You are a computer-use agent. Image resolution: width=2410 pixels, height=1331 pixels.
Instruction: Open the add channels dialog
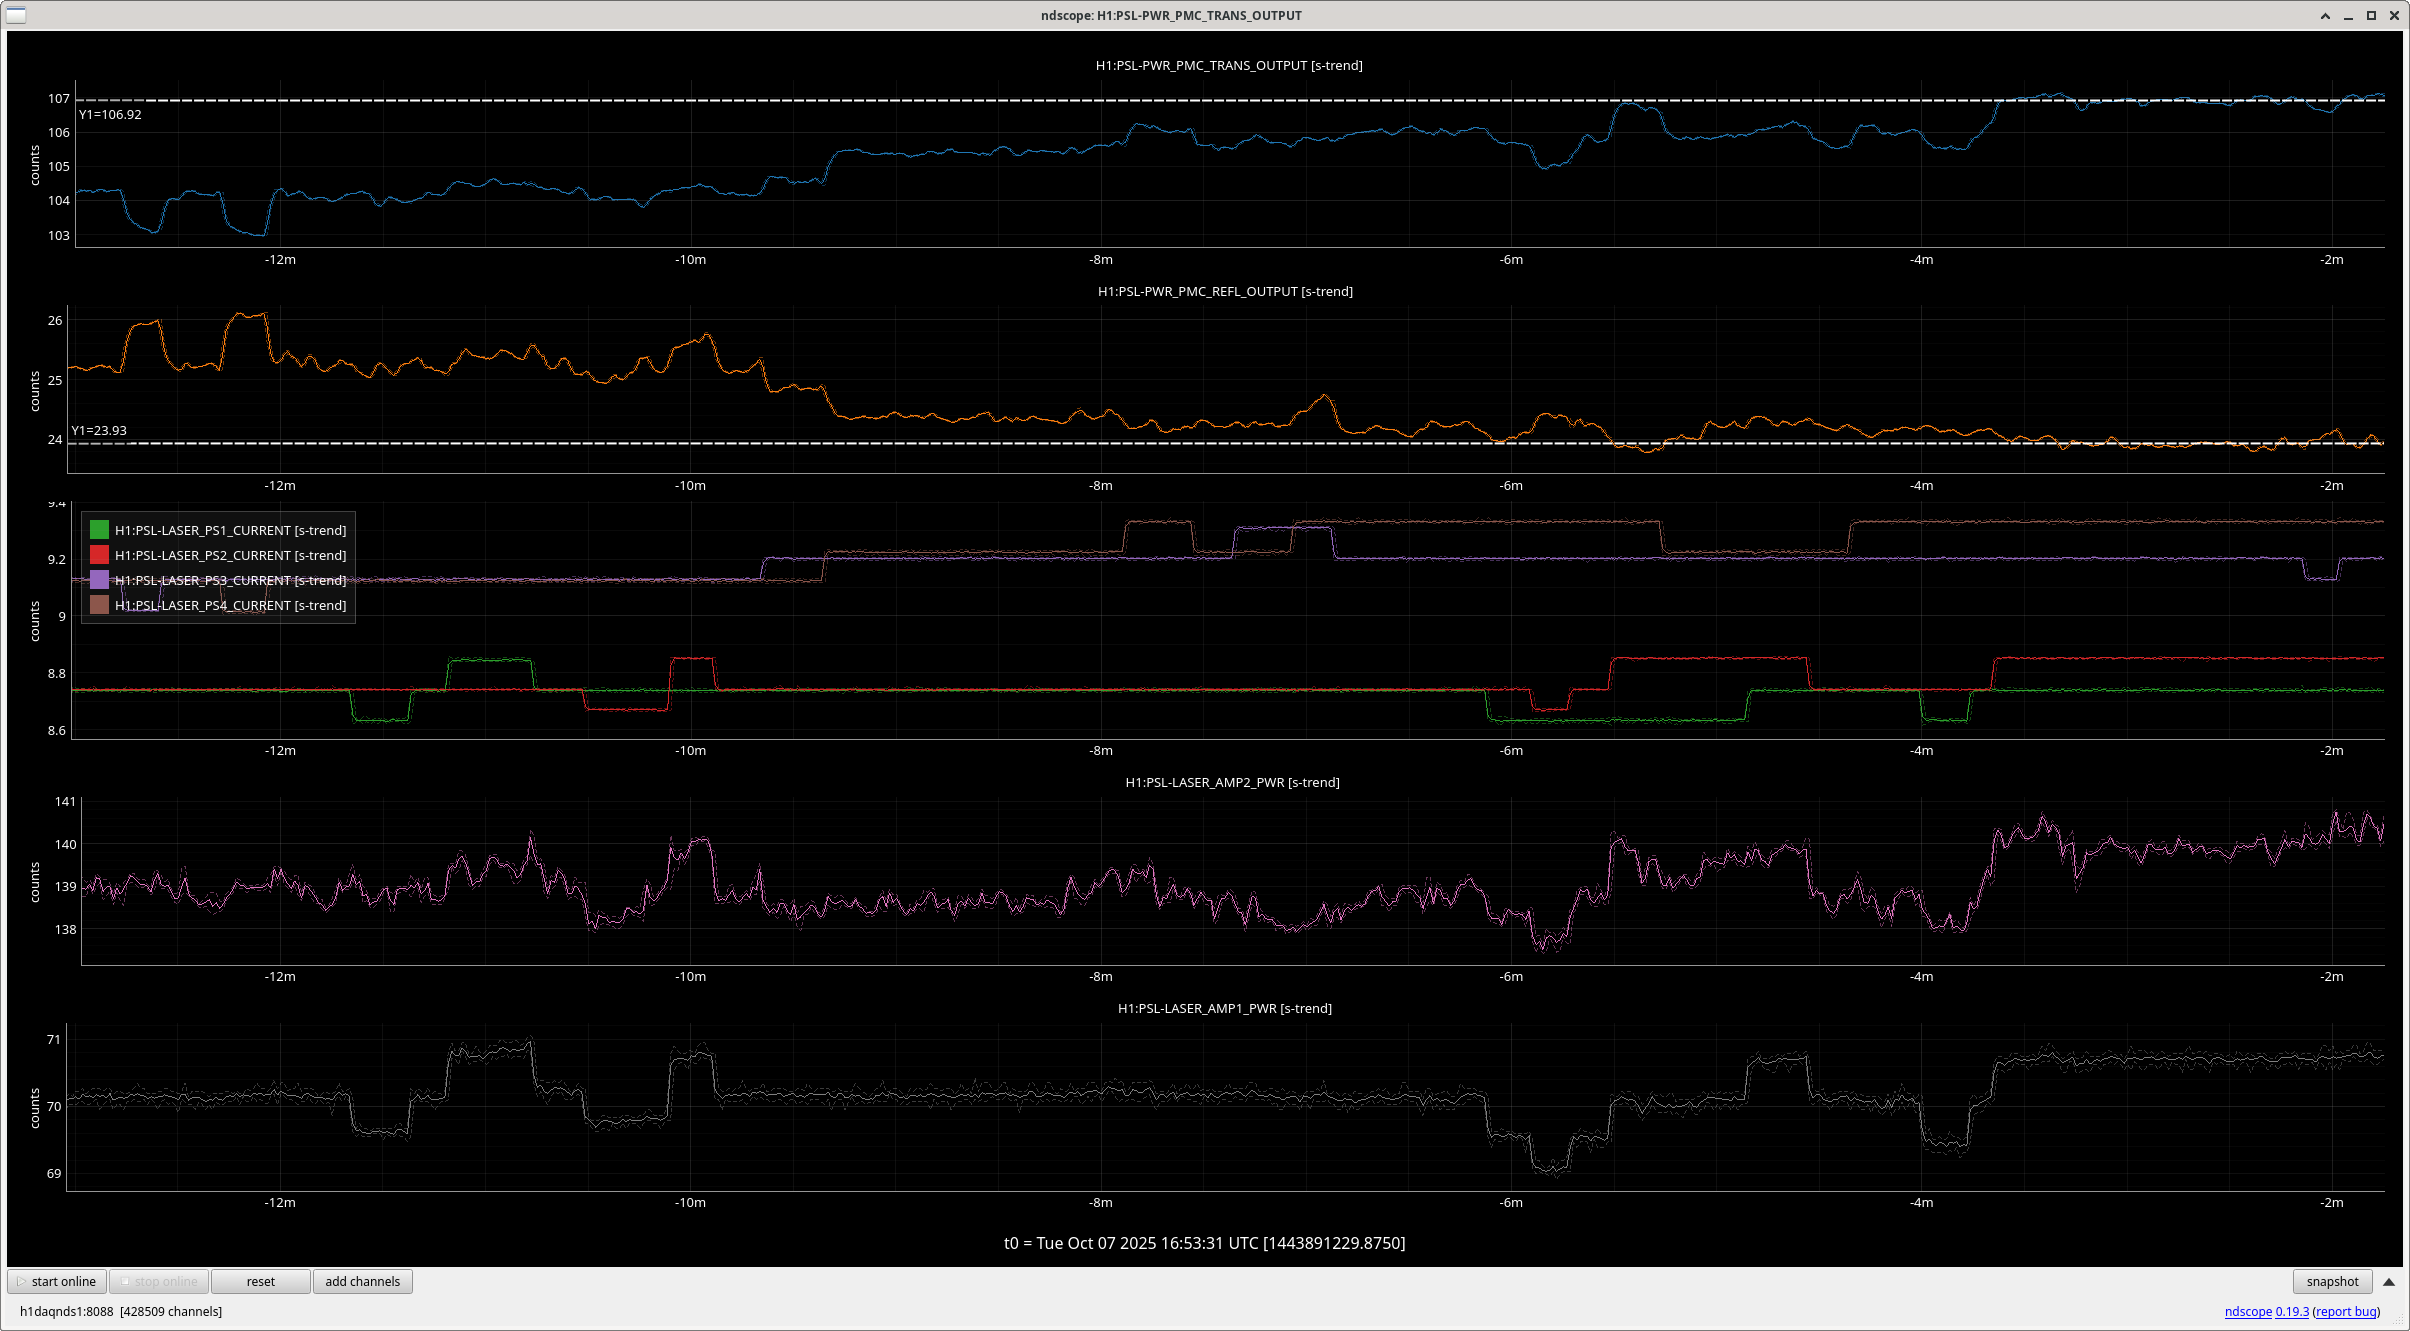click(362, 1281)
